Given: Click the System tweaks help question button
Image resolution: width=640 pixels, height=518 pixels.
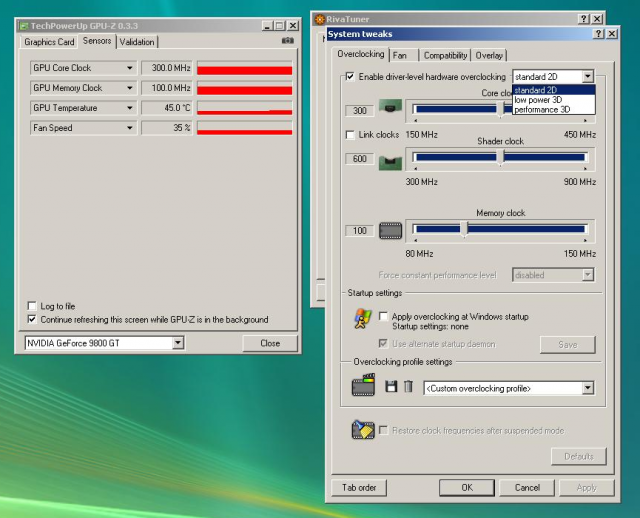Looking at the screenshot, I should pos(598,34).
